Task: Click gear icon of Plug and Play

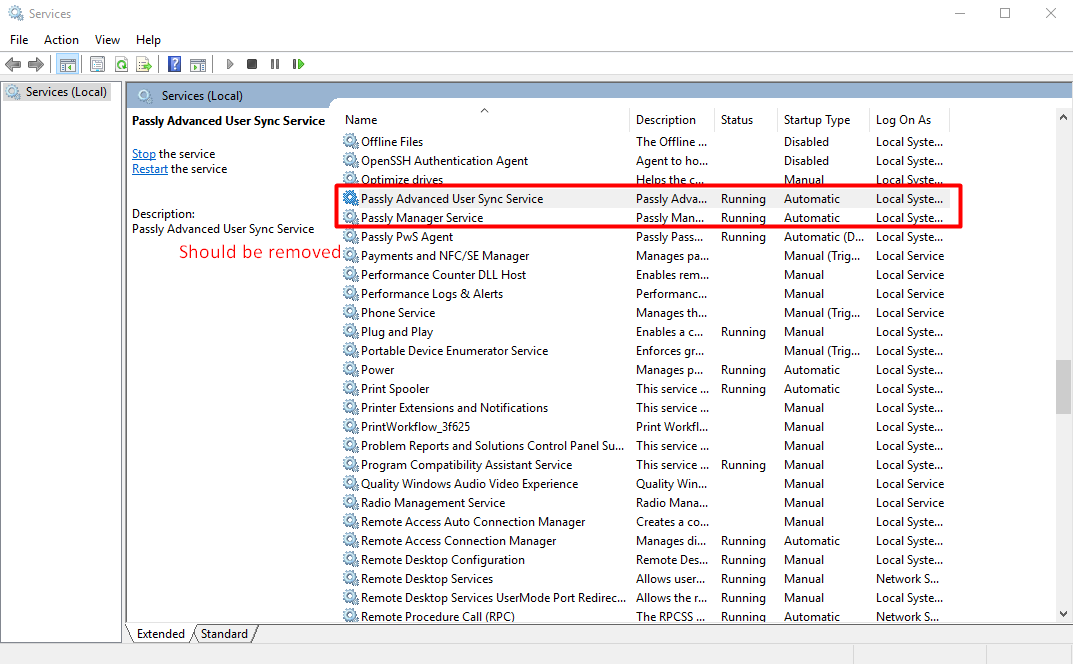Action: 350,331
